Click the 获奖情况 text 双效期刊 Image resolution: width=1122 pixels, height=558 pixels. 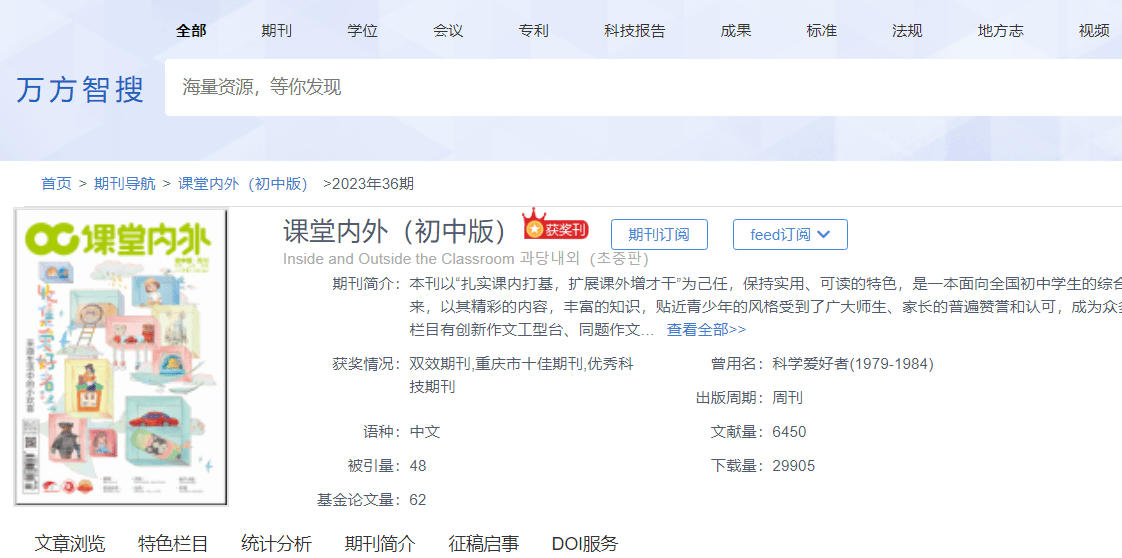point(440,364)
